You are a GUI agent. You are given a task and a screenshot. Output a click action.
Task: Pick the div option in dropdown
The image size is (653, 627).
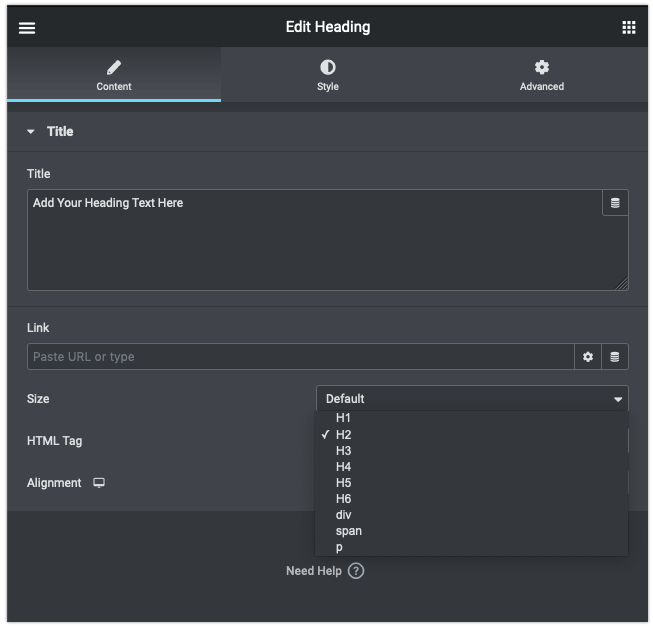[344, 515]
